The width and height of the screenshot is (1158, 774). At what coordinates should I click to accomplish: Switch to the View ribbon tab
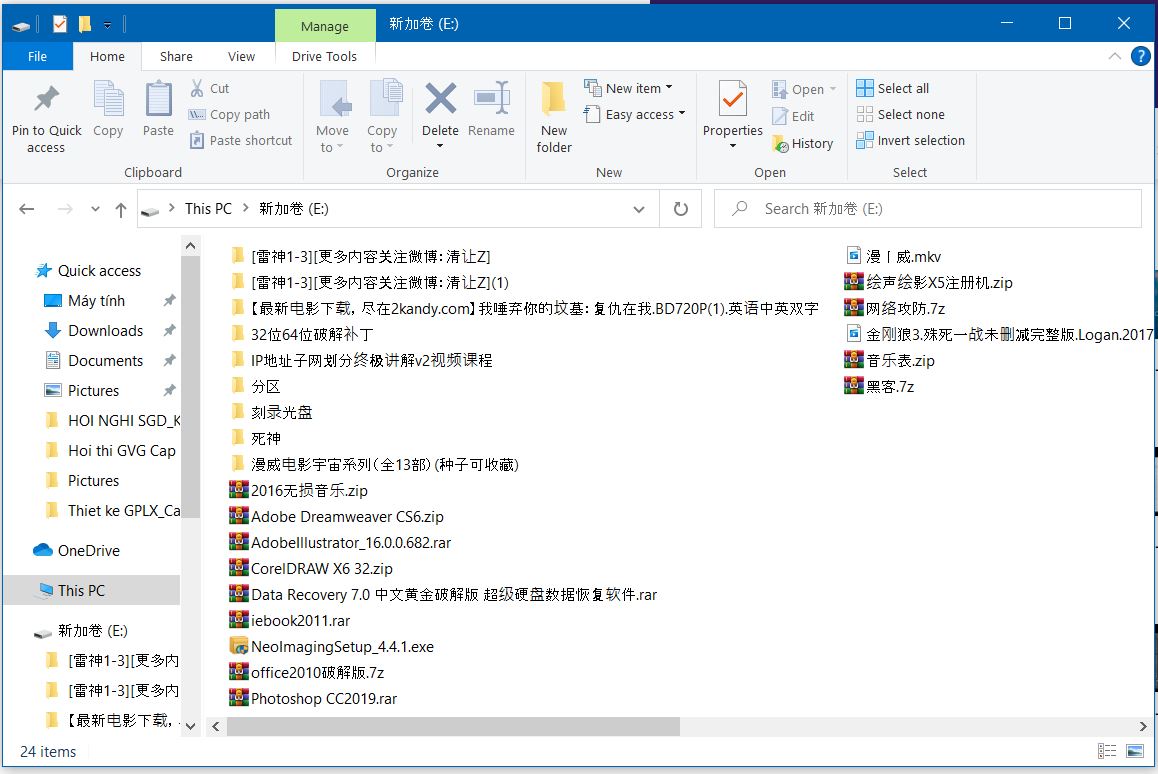[x=241, y=56]
